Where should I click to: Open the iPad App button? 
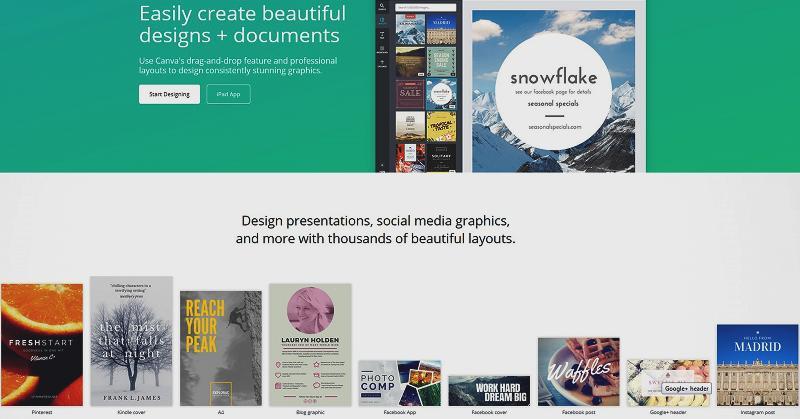tap(229, 94)
